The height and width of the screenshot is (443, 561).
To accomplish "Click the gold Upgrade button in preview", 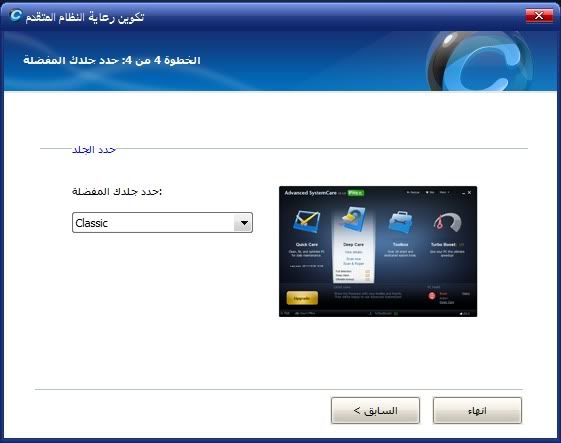I will pyautogui.click(x=302, y=298).
